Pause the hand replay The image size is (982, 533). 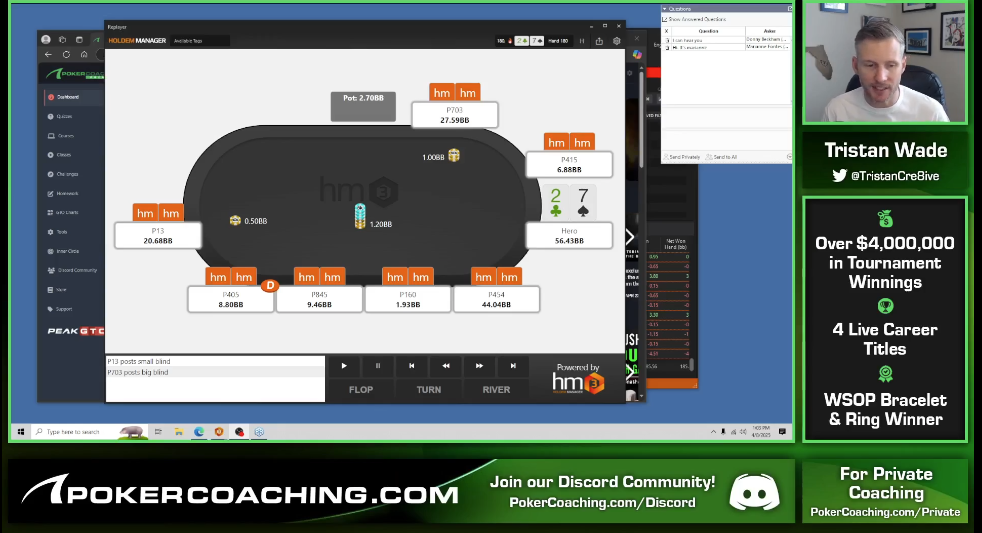378,366
